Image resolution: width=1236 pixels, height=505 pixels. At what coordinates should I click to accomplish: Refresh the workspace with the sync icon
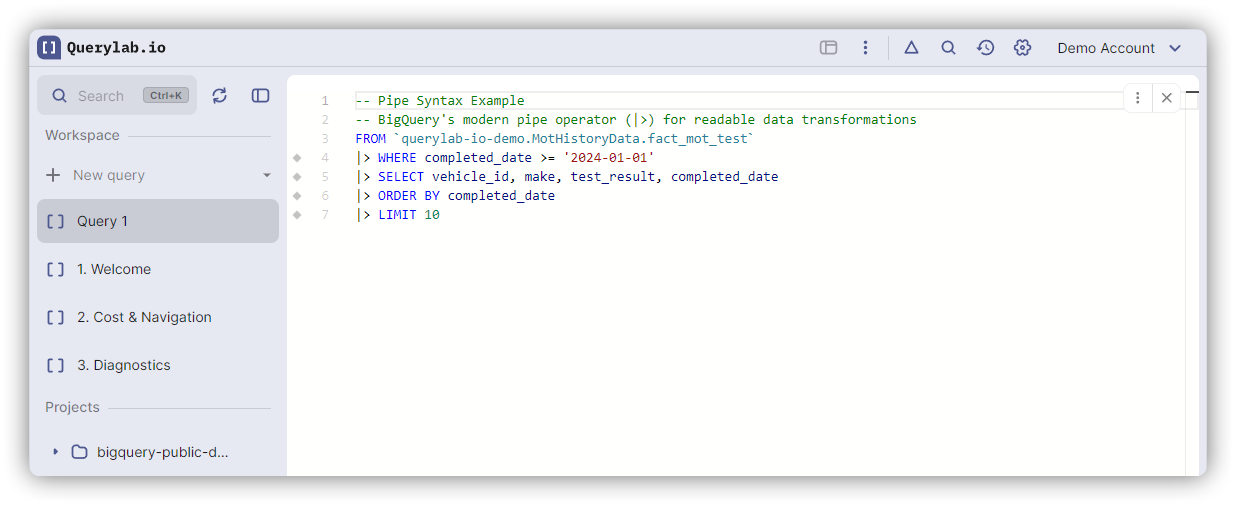click(x=220, y=96)
